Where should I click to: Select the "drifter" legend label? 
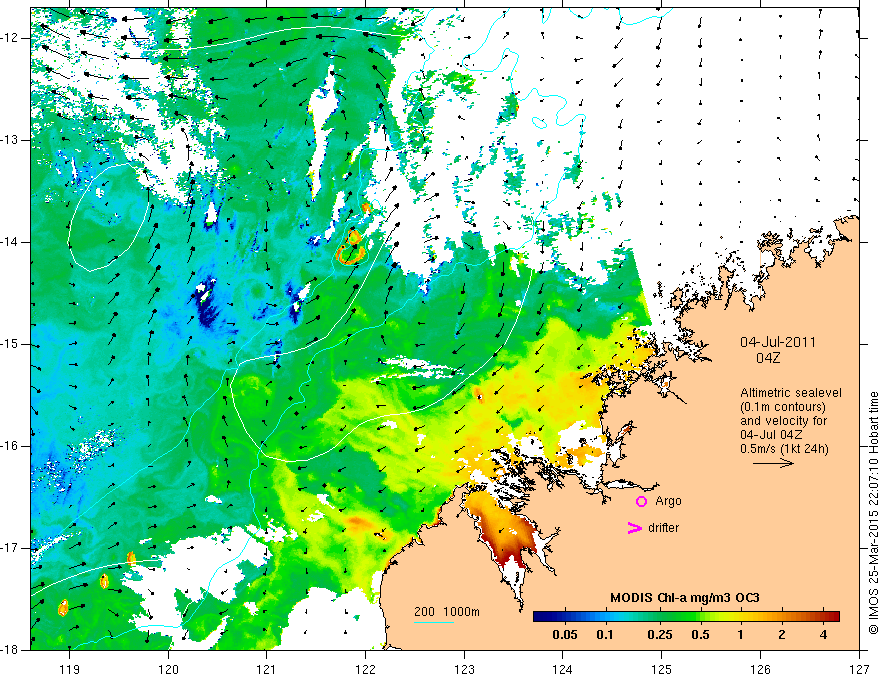pos(663,528)
